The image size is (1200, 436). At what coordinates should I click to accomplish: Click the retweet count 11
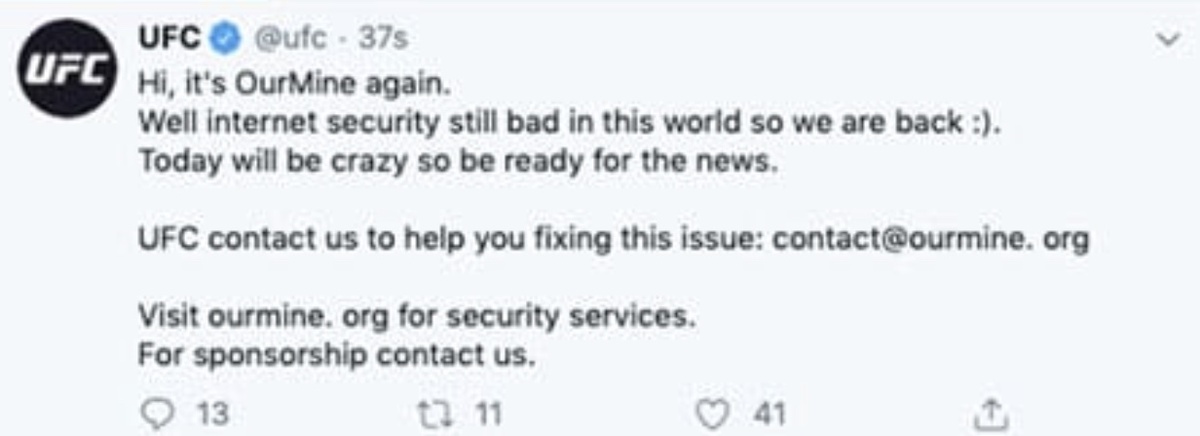pyautogui.click(x=485, y=413)
